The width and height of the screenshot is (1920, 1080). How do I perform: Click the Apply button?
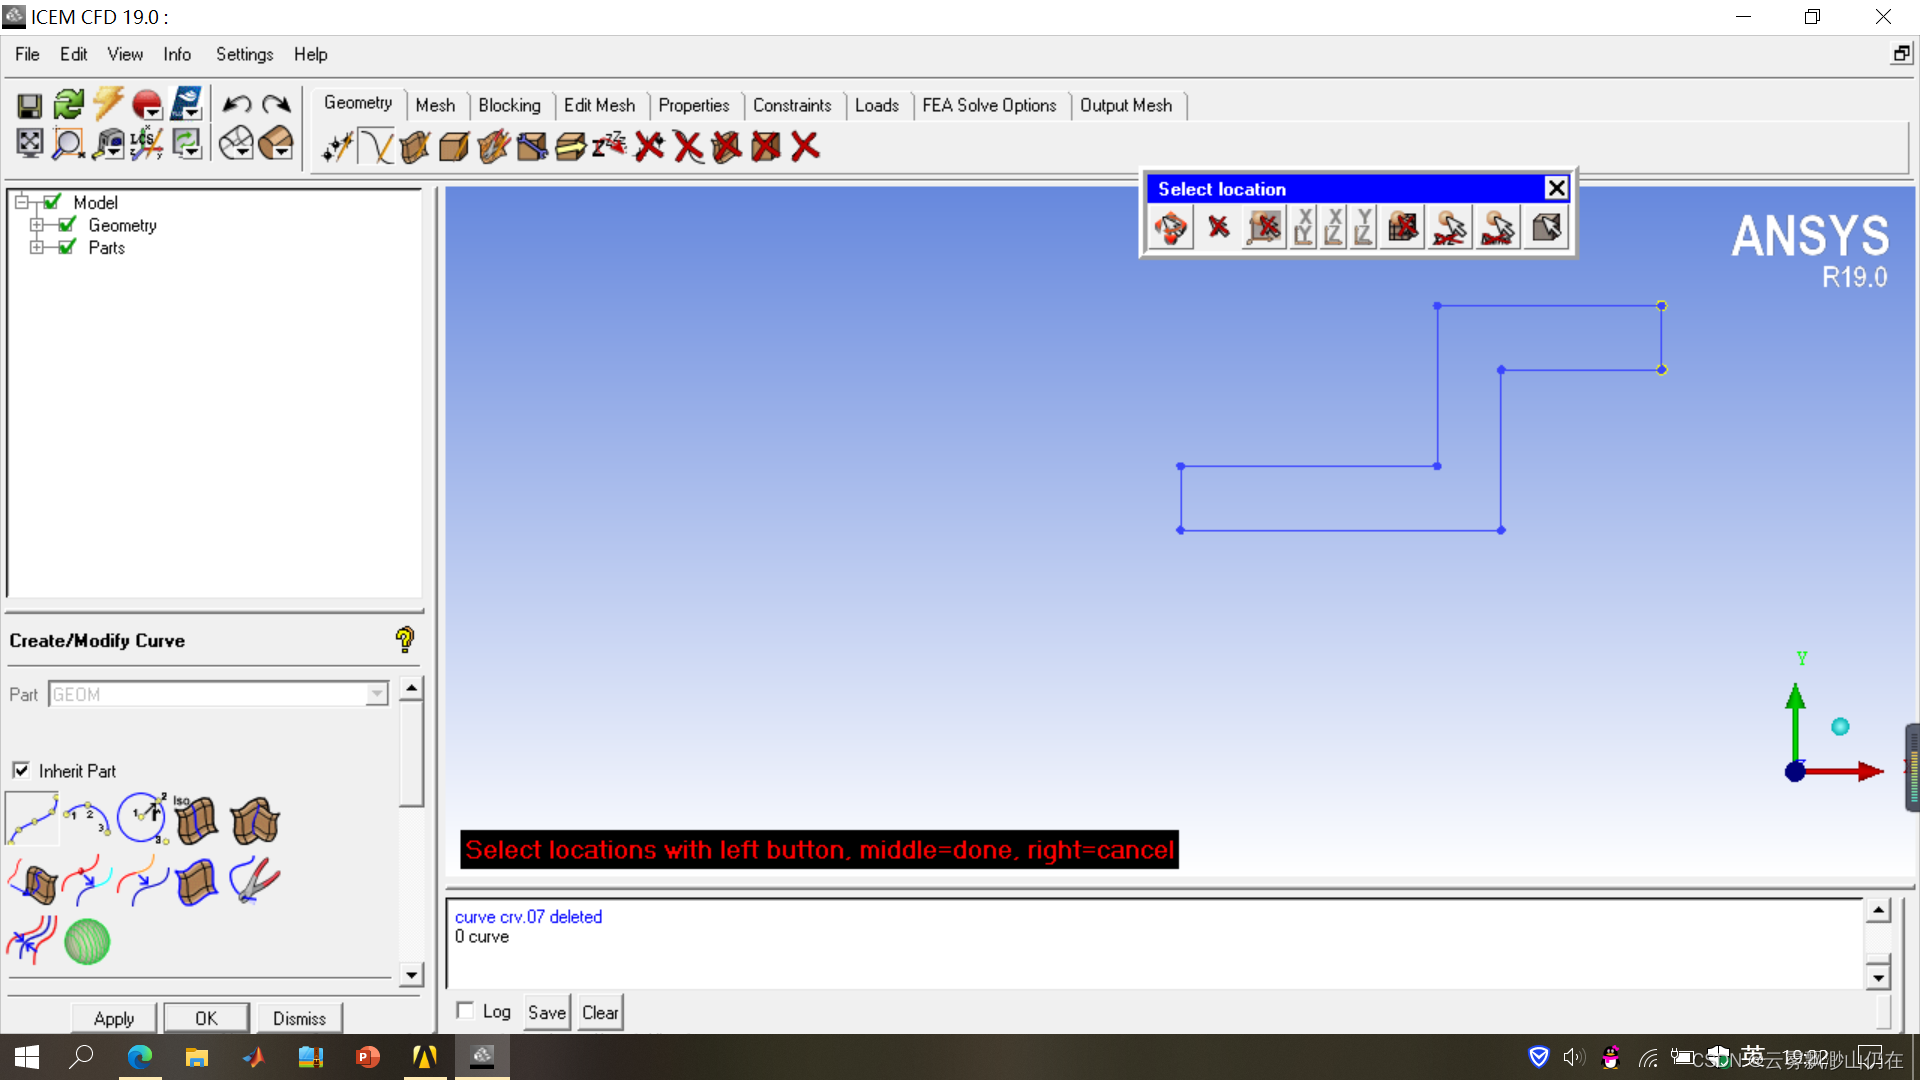pos(114,1018)
